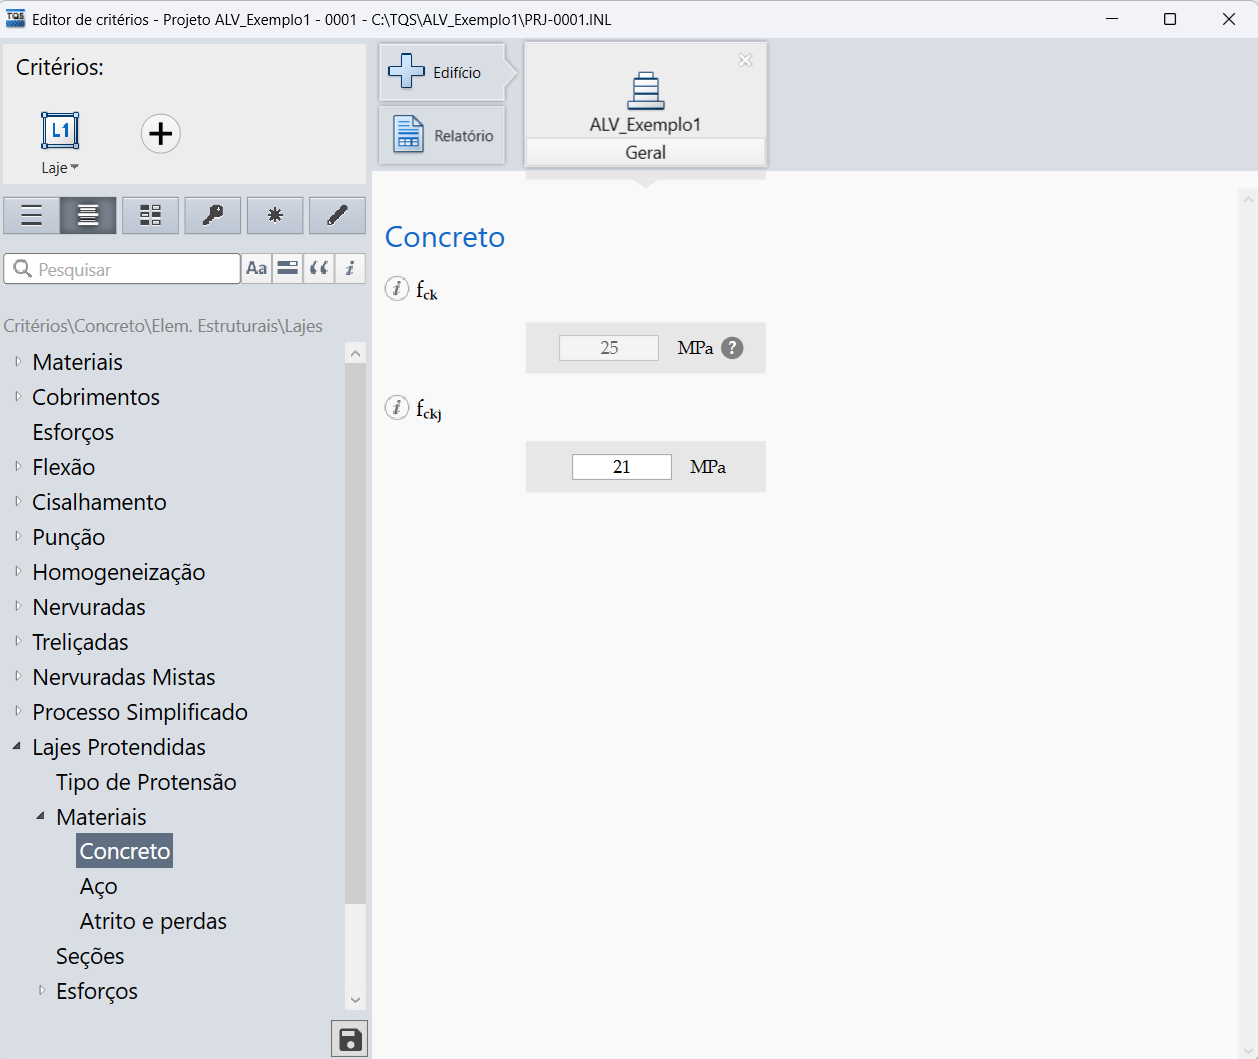Open the Edifício button
The width and height of the screenshot is (1258, 1059).
pos(442,72)
